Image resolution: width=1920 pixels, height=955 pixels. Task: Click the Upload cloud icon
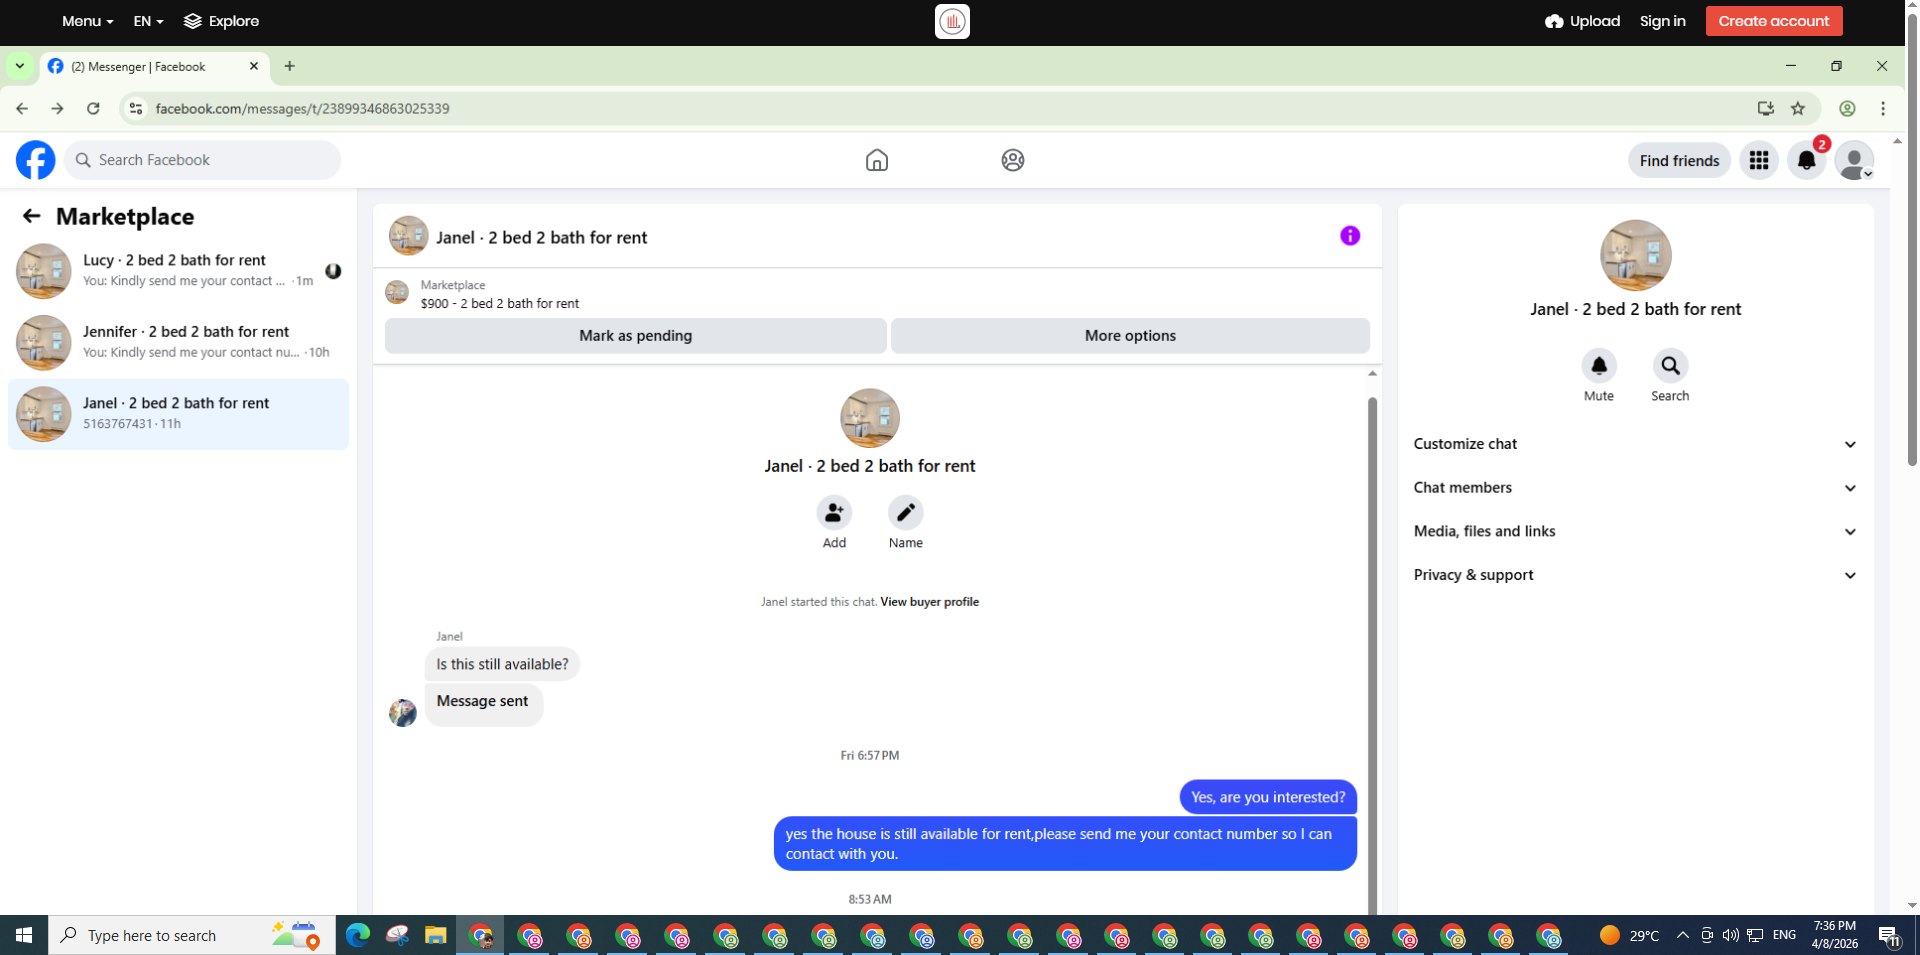click(1554, 21)
